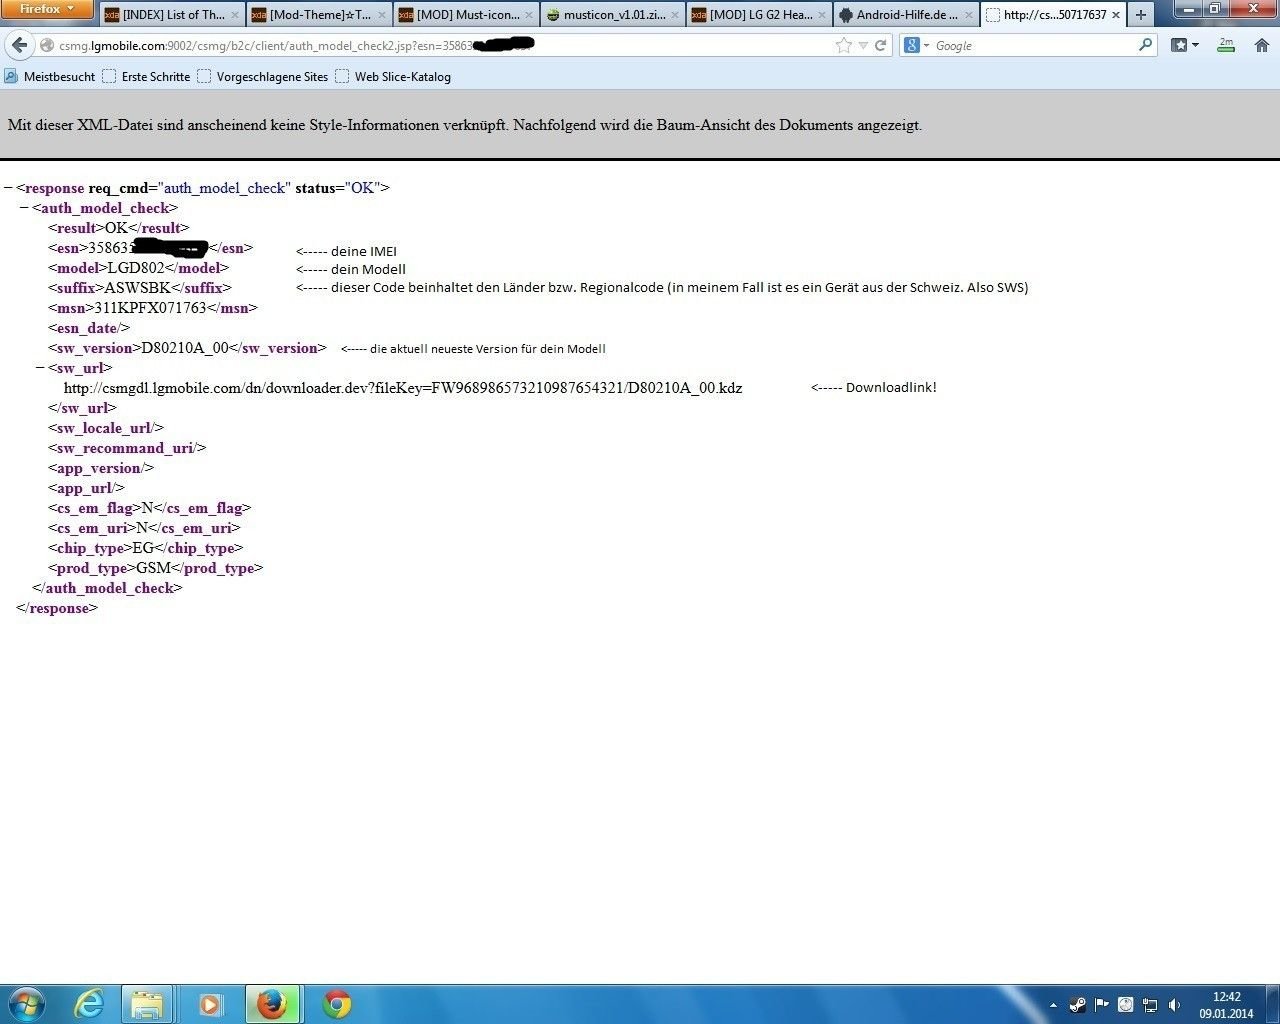Open the Erste Schritte bookmark

coord(146,77)
